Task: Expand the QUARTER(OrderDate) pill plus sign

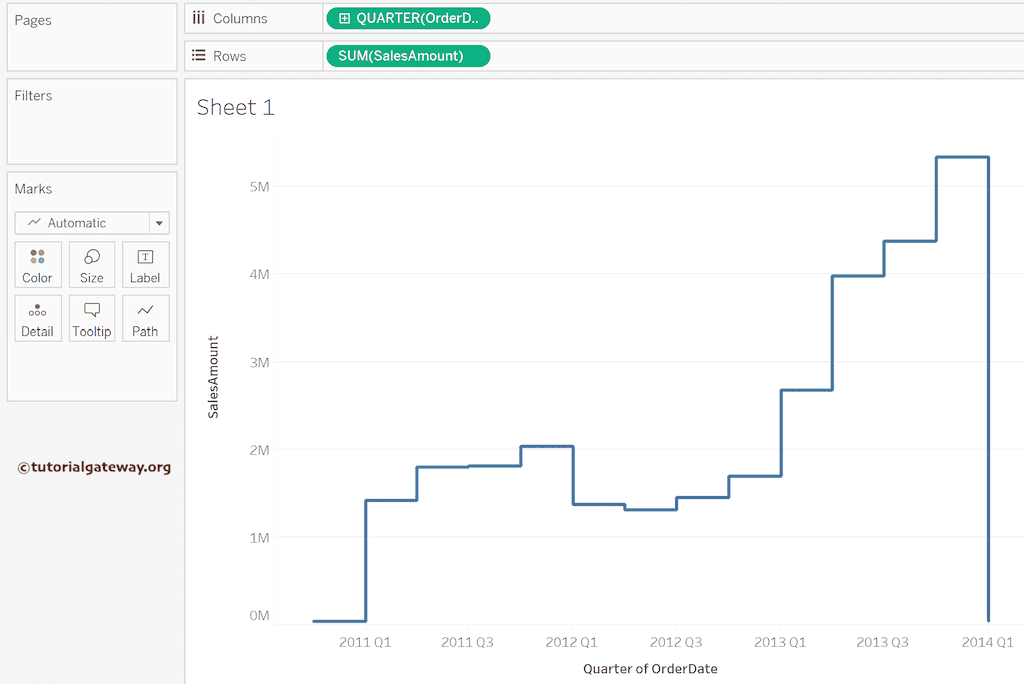Action: coord(344,18)
